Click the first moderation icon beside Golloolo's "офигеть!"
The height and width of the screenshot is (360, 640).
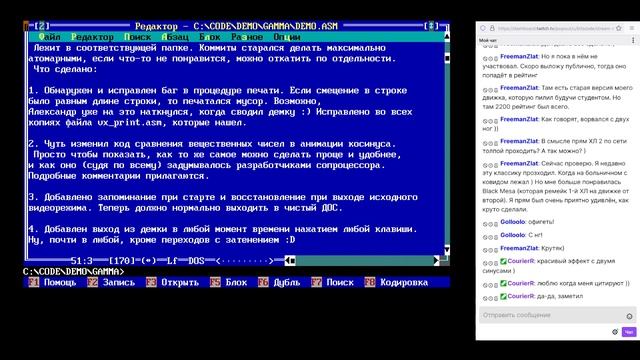click(485, 224)
